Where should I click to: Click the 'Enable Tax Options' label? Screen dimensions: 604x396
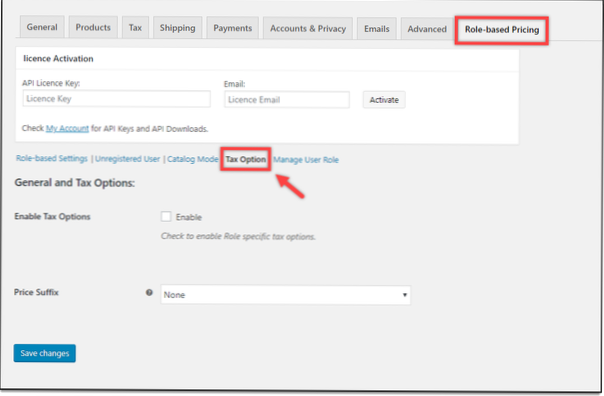click(x=52, y=216)
